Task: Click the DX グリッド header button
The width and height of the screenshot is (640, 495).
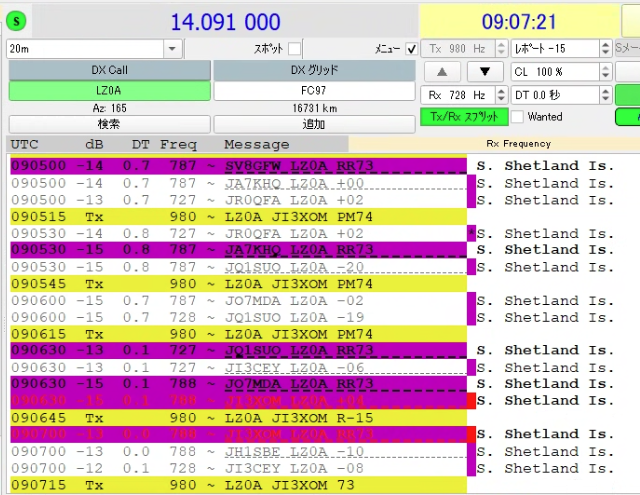Action: point(314,70)
